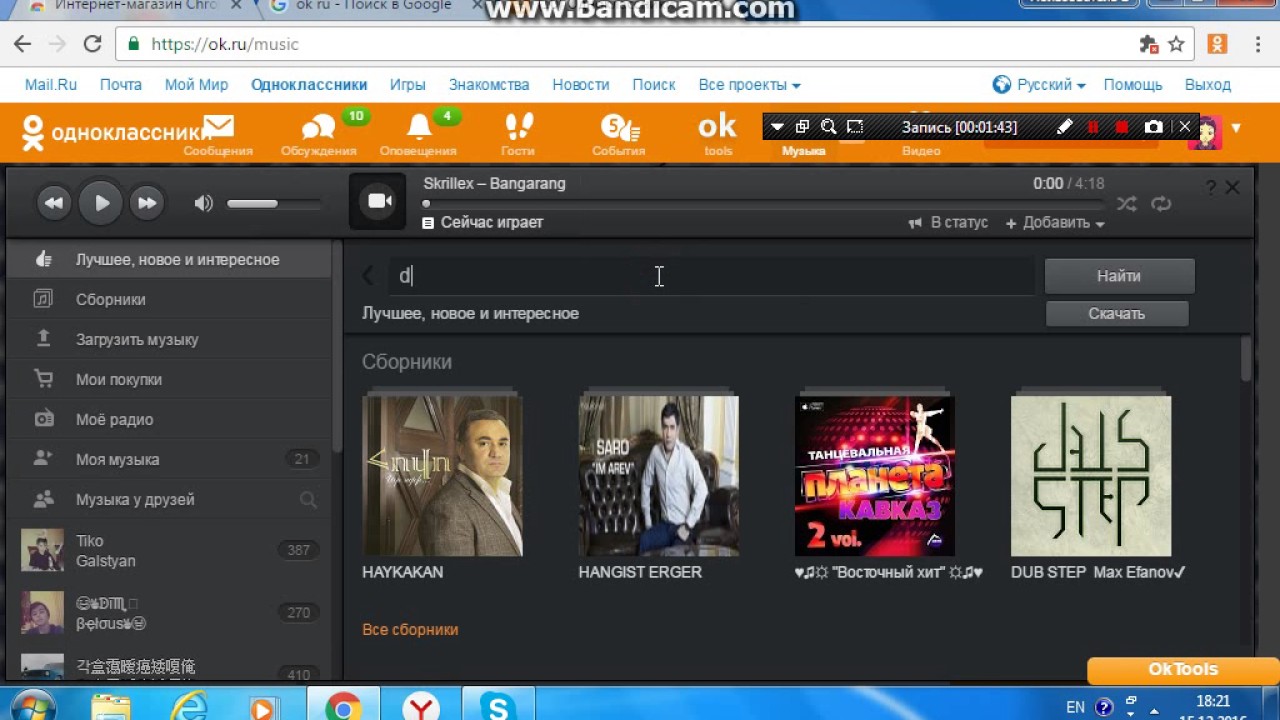This screenshot has width=1280, height=720.
Task: Reload the page in Chrome
Action: (x=92, y=44)
